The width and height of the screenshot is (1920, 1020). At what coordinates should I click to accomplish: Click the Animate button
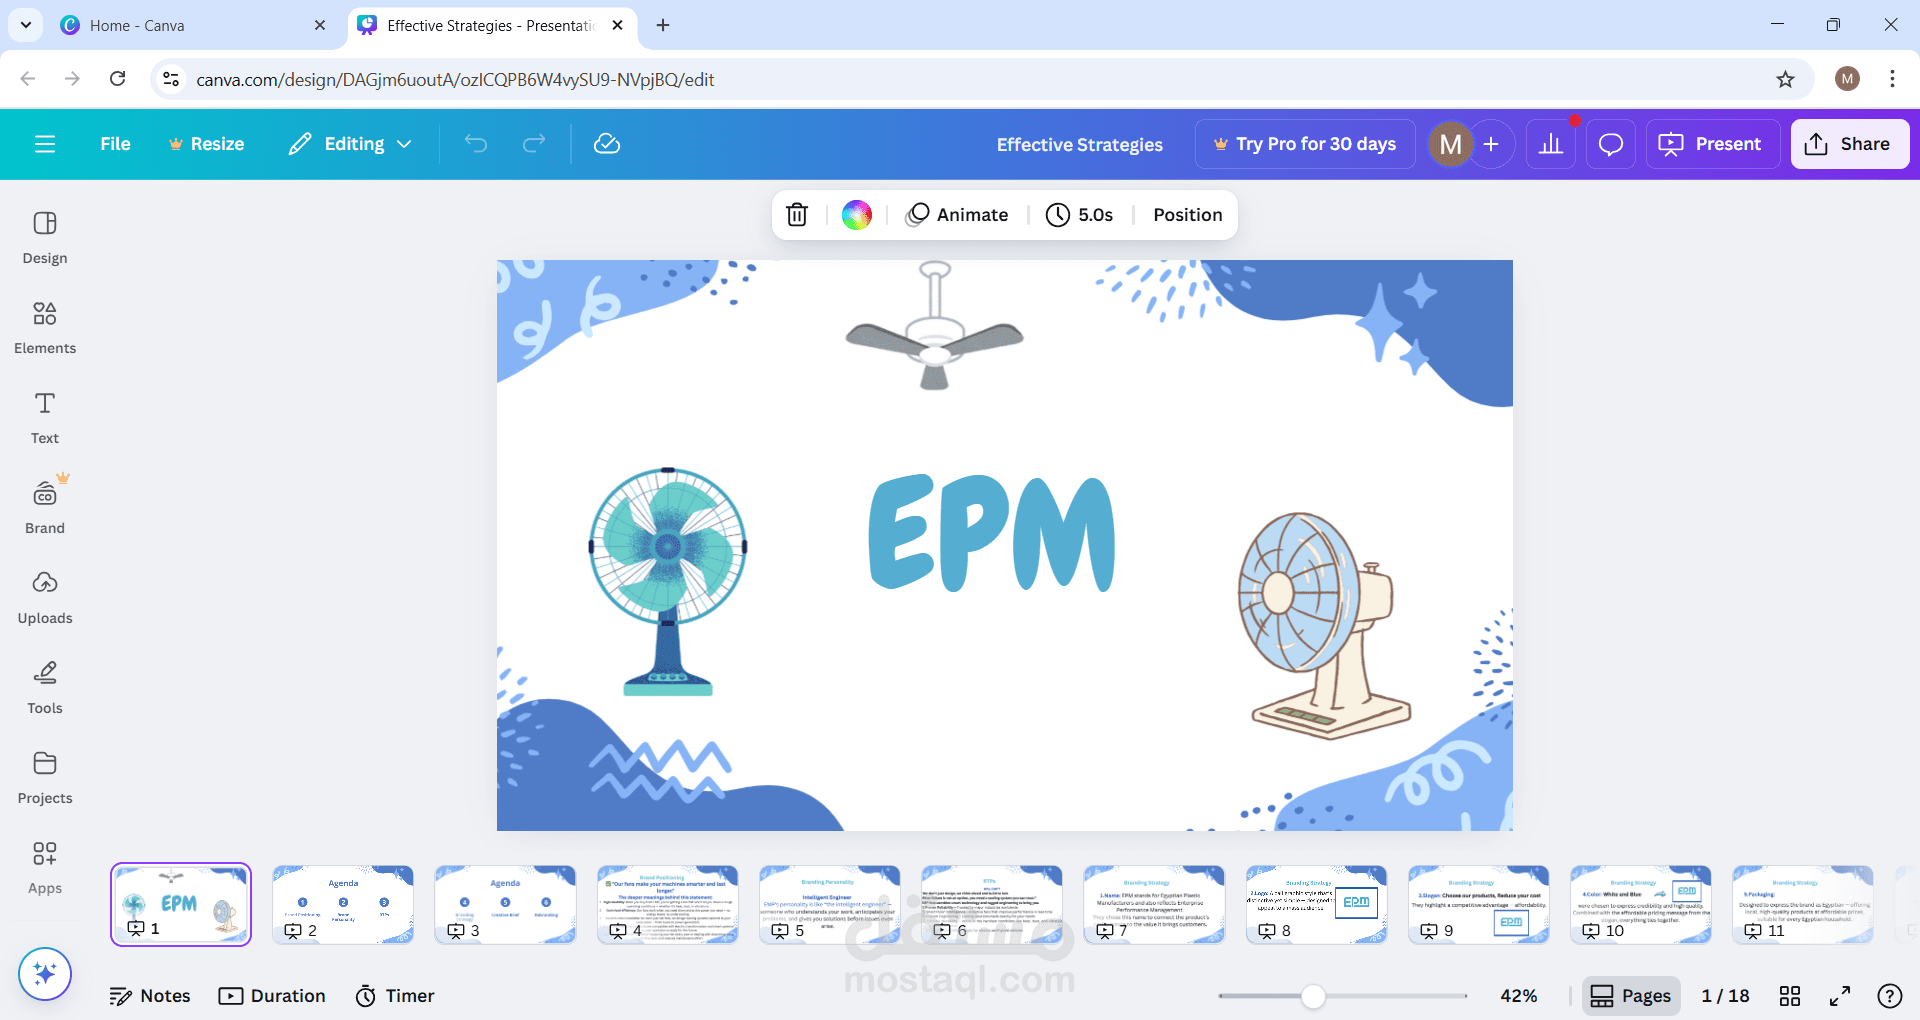pyautogui.click(x=957, y=215)
